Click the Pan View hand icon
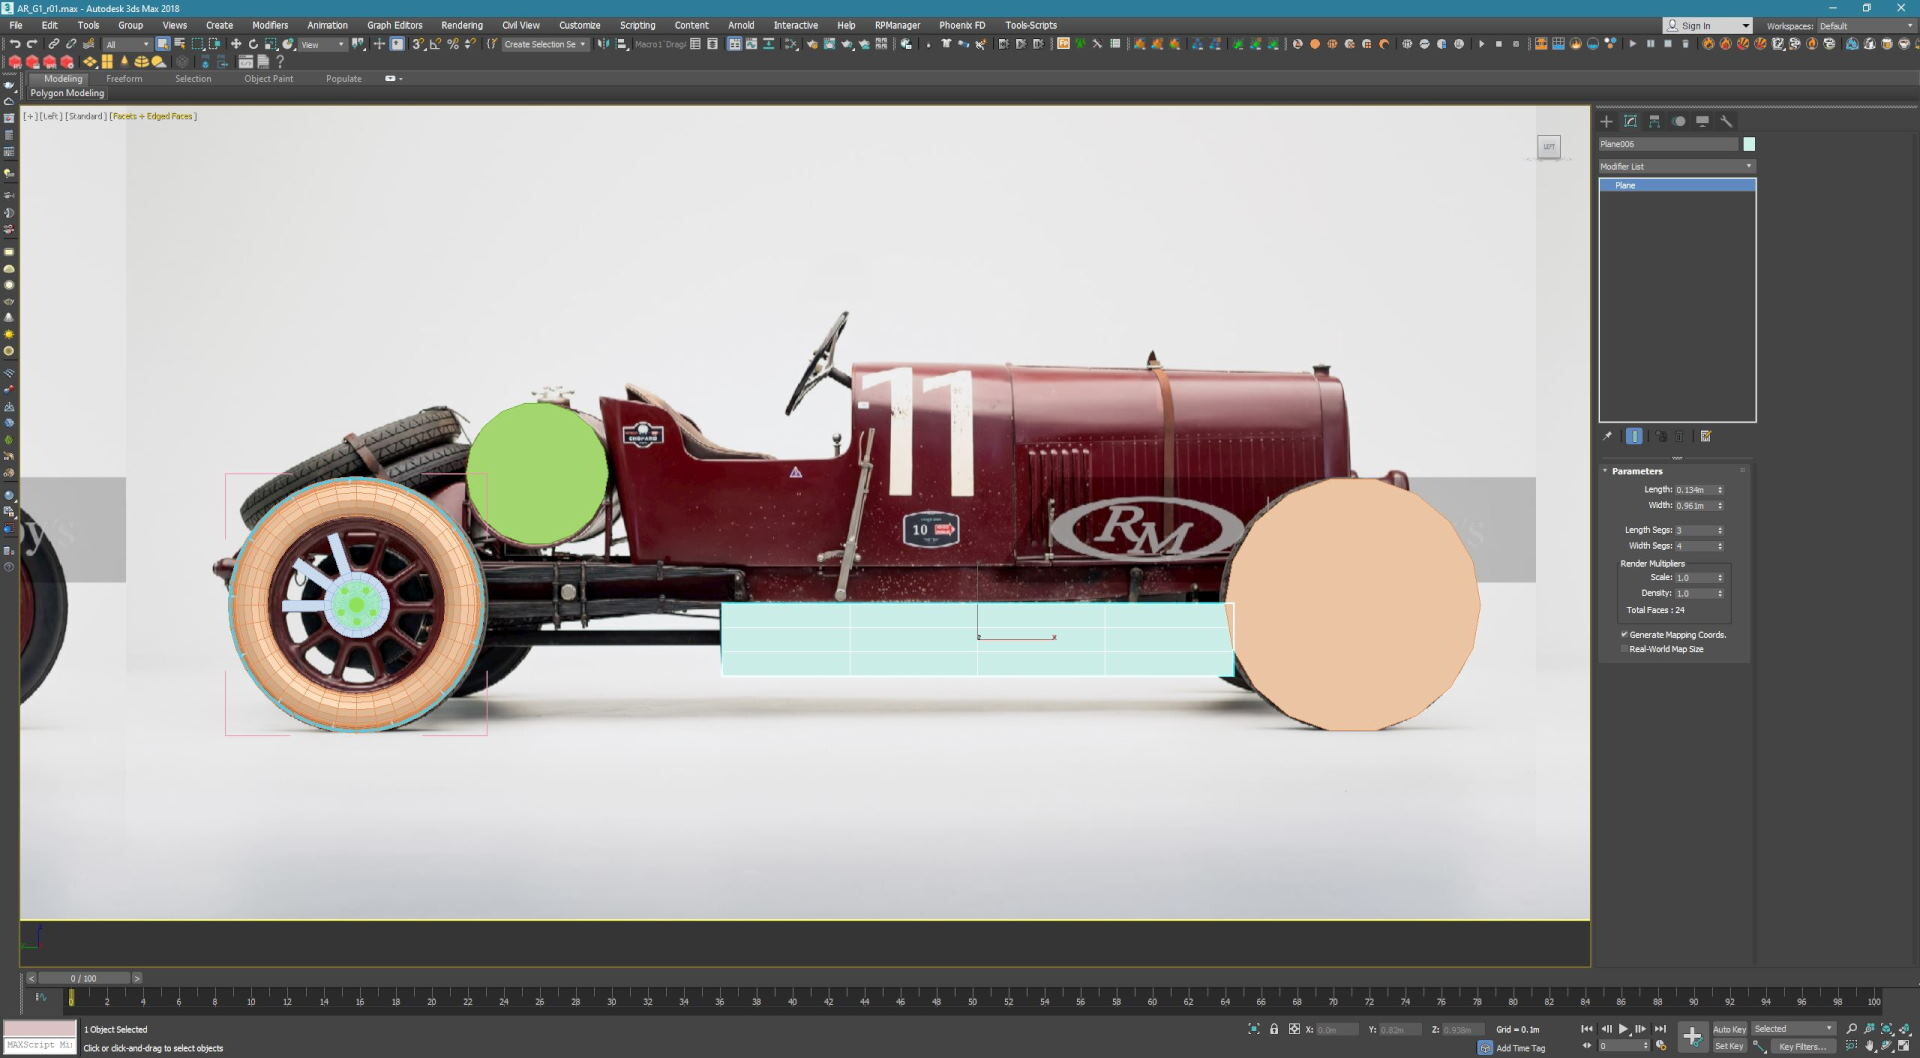Image resolution: width=1920 pixels, height=1058 pixels. tap(1869, 1046)
